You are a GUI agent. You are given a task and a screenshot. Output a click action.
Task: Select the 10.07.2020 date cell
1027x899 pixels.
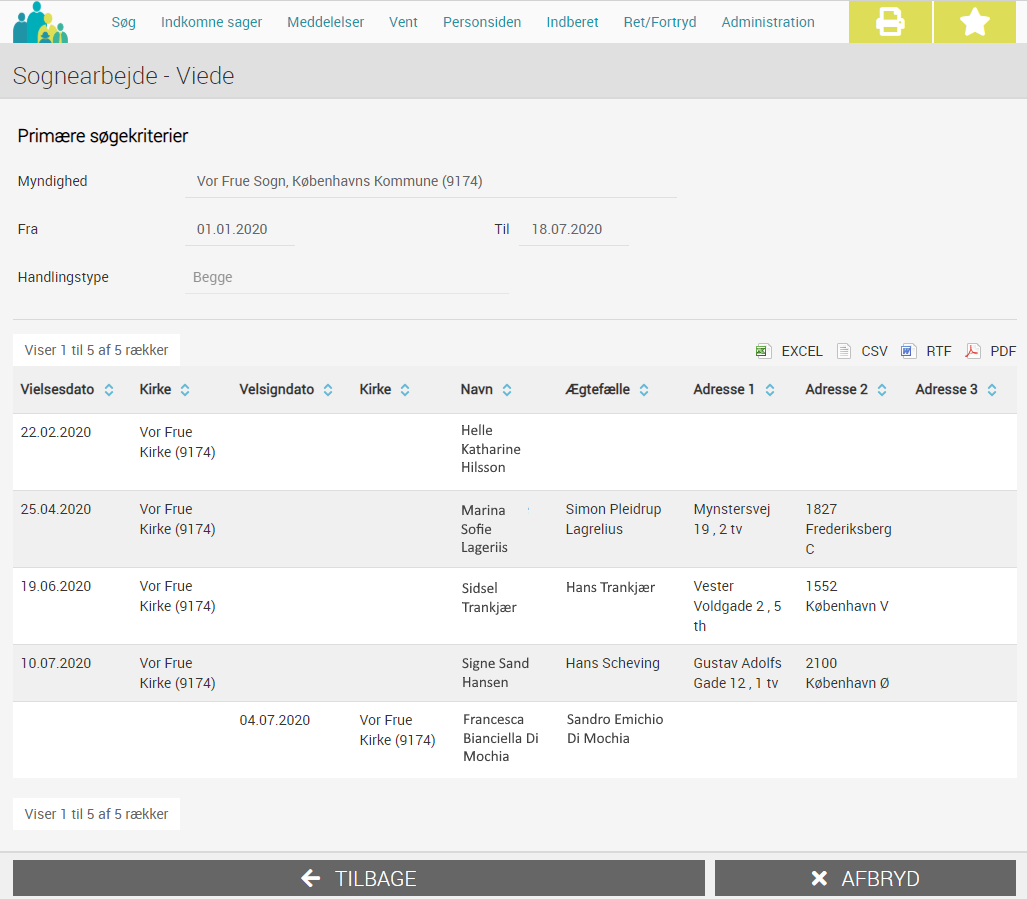pos(56,663)
